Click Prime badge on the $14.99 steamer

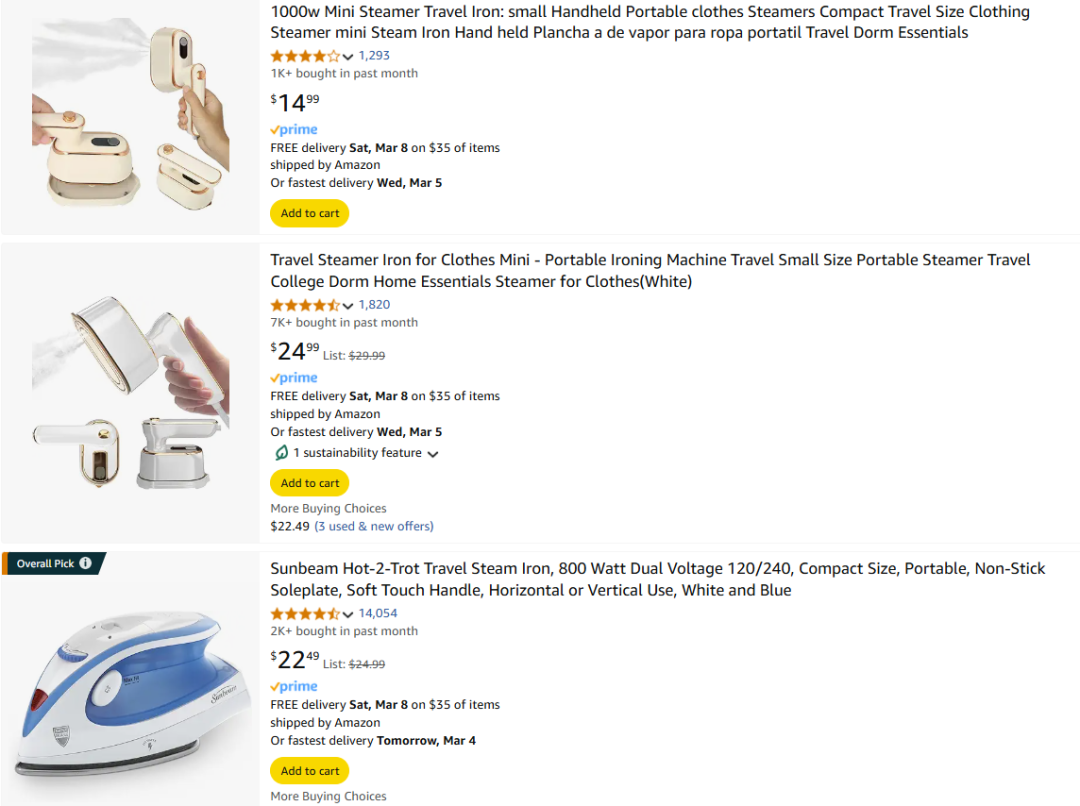[x=294, y=130]
